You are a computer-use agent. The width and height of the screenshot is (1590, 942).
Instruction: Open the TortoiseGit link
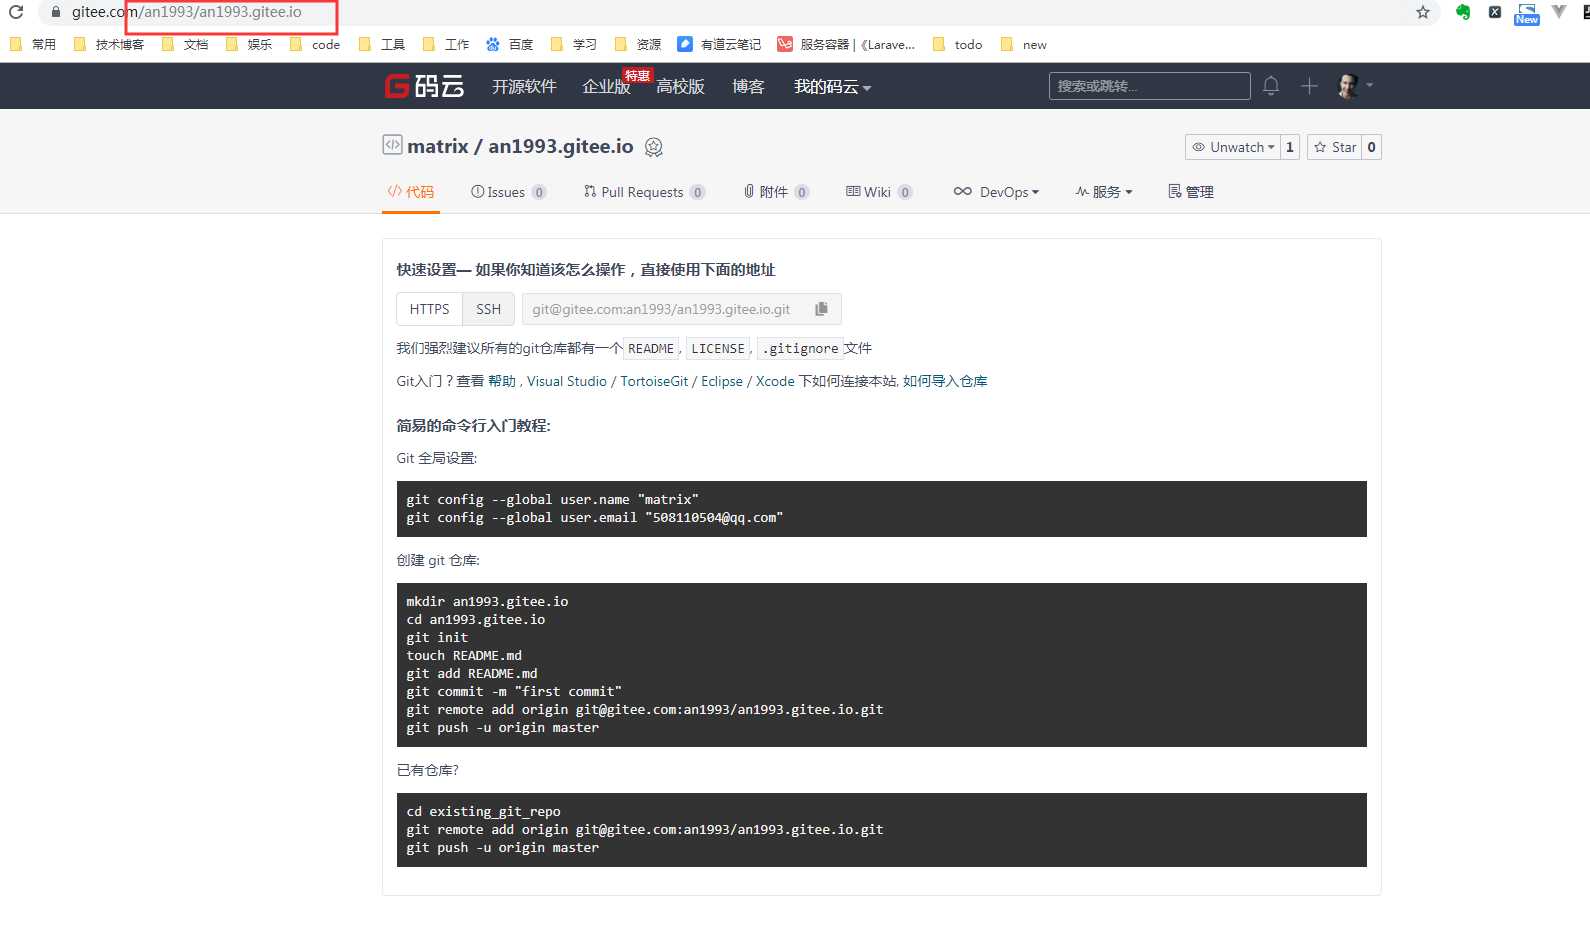tap(654, 381)
